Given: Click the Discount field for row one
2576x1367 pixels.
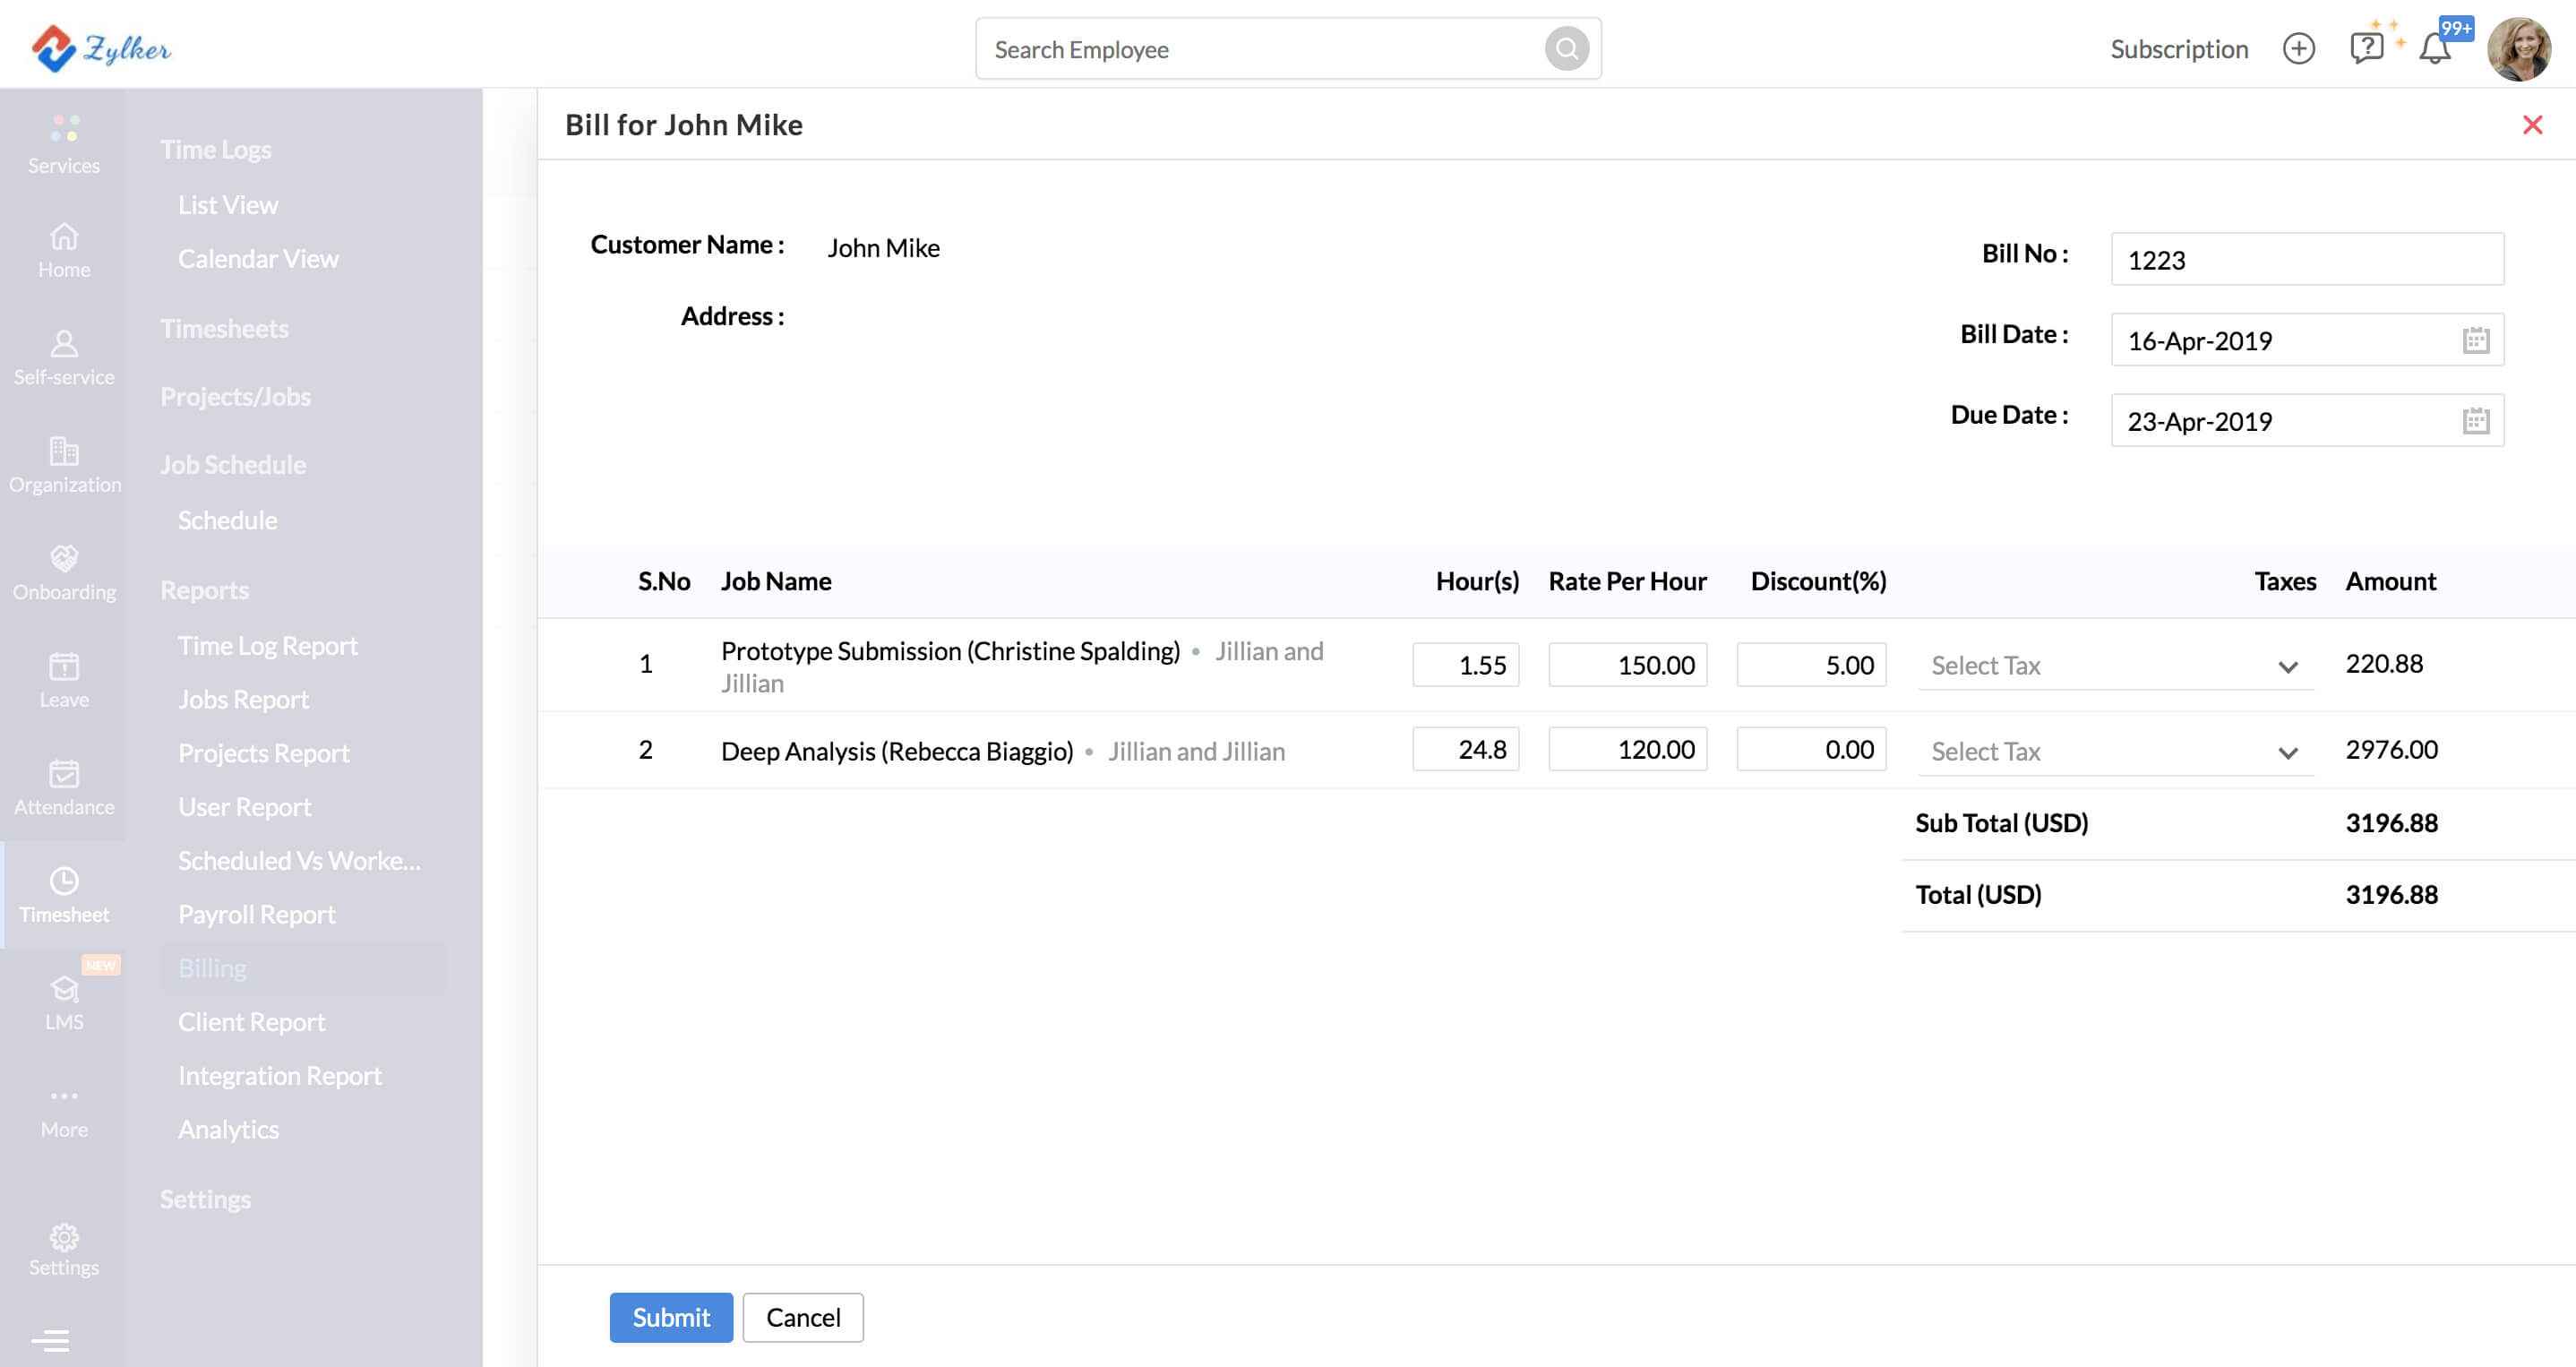Looking at the screenshot, I should pos(1810,665).
